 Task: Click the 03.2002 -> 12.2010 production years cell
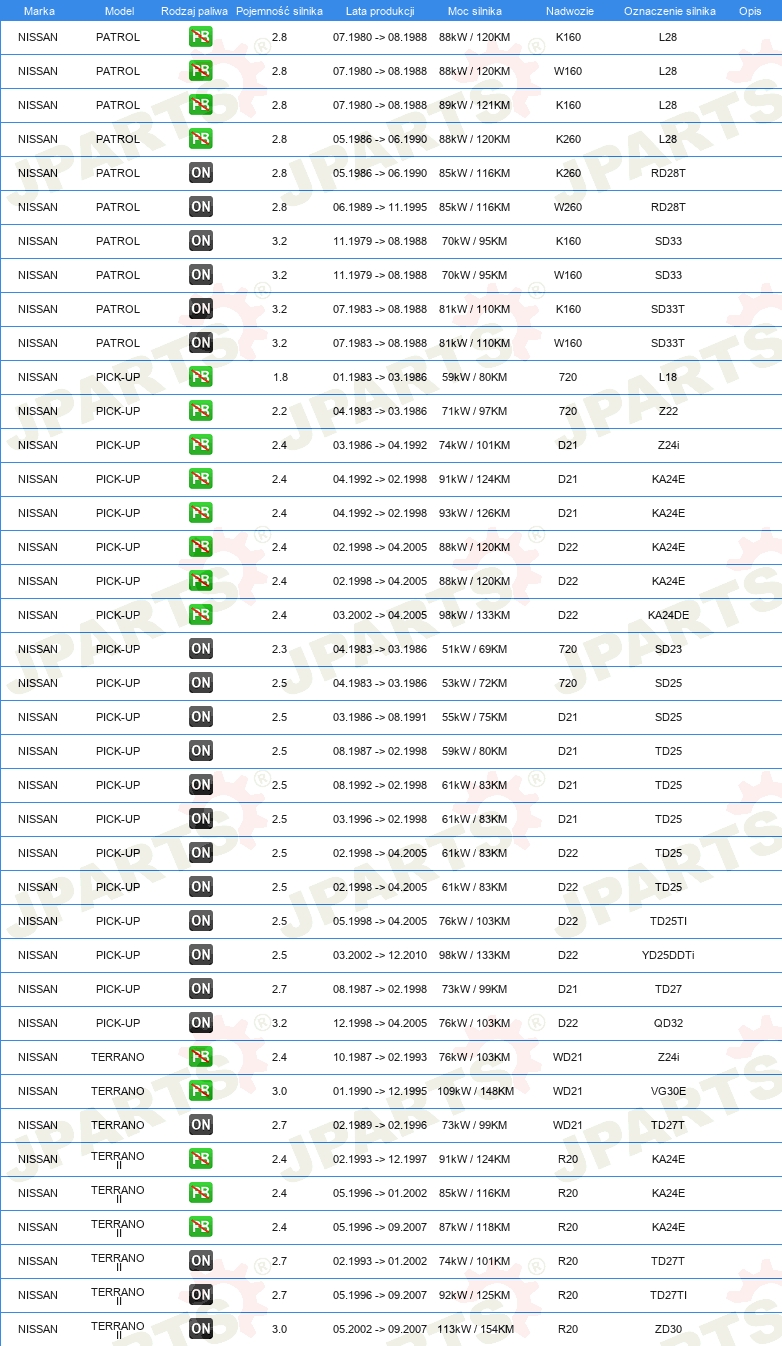(380, 955)
